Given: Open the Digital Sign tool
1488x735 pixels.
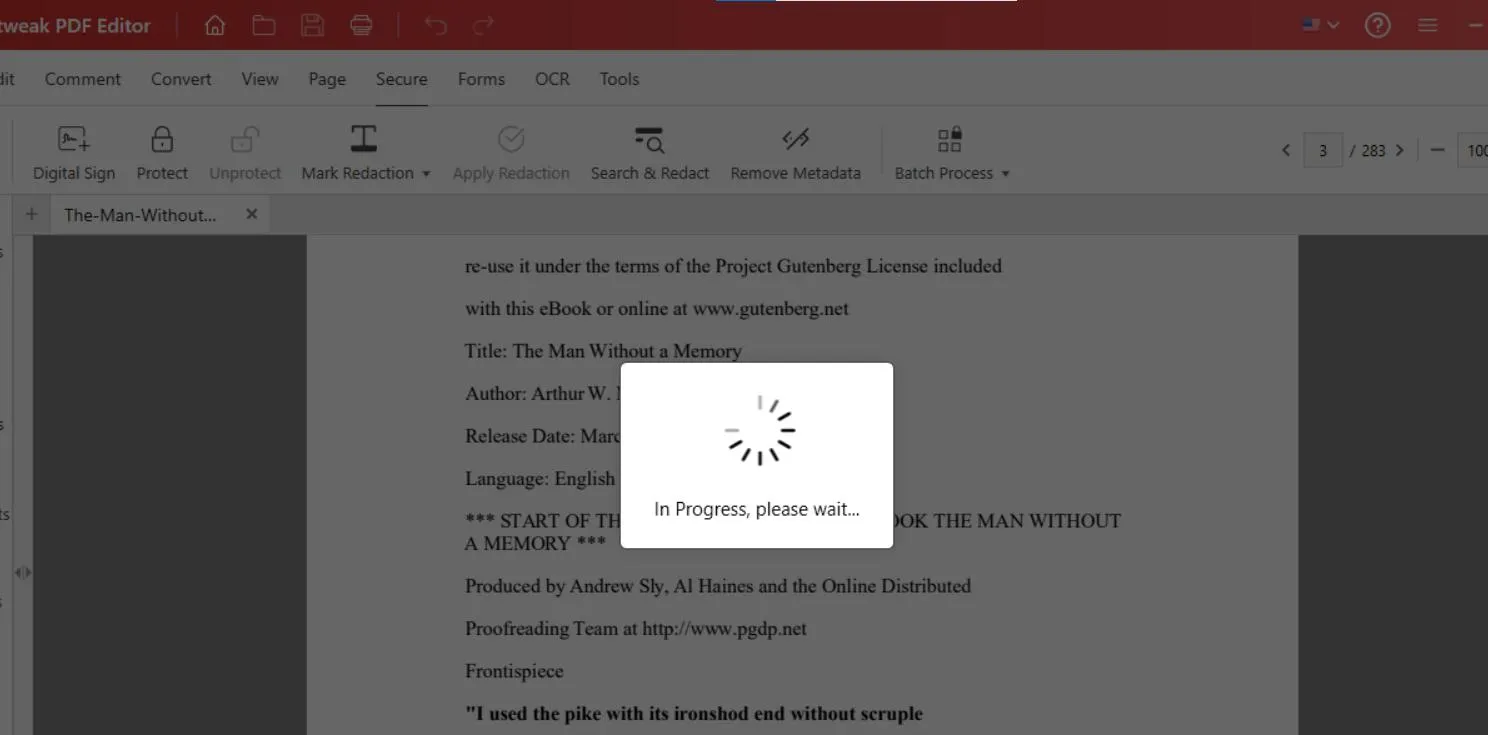Looking at the screenshot, I should (x=74, y=153).
